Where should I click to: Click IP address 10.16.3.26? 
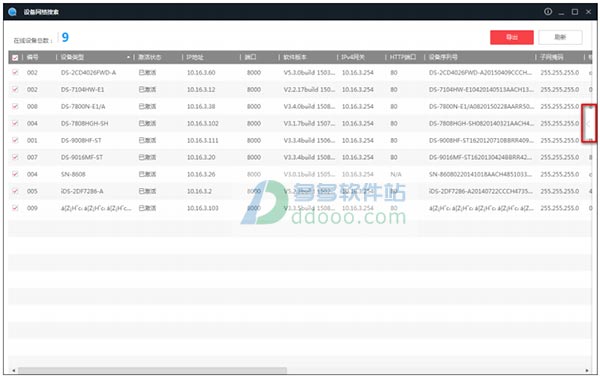[x=201, y=174]
